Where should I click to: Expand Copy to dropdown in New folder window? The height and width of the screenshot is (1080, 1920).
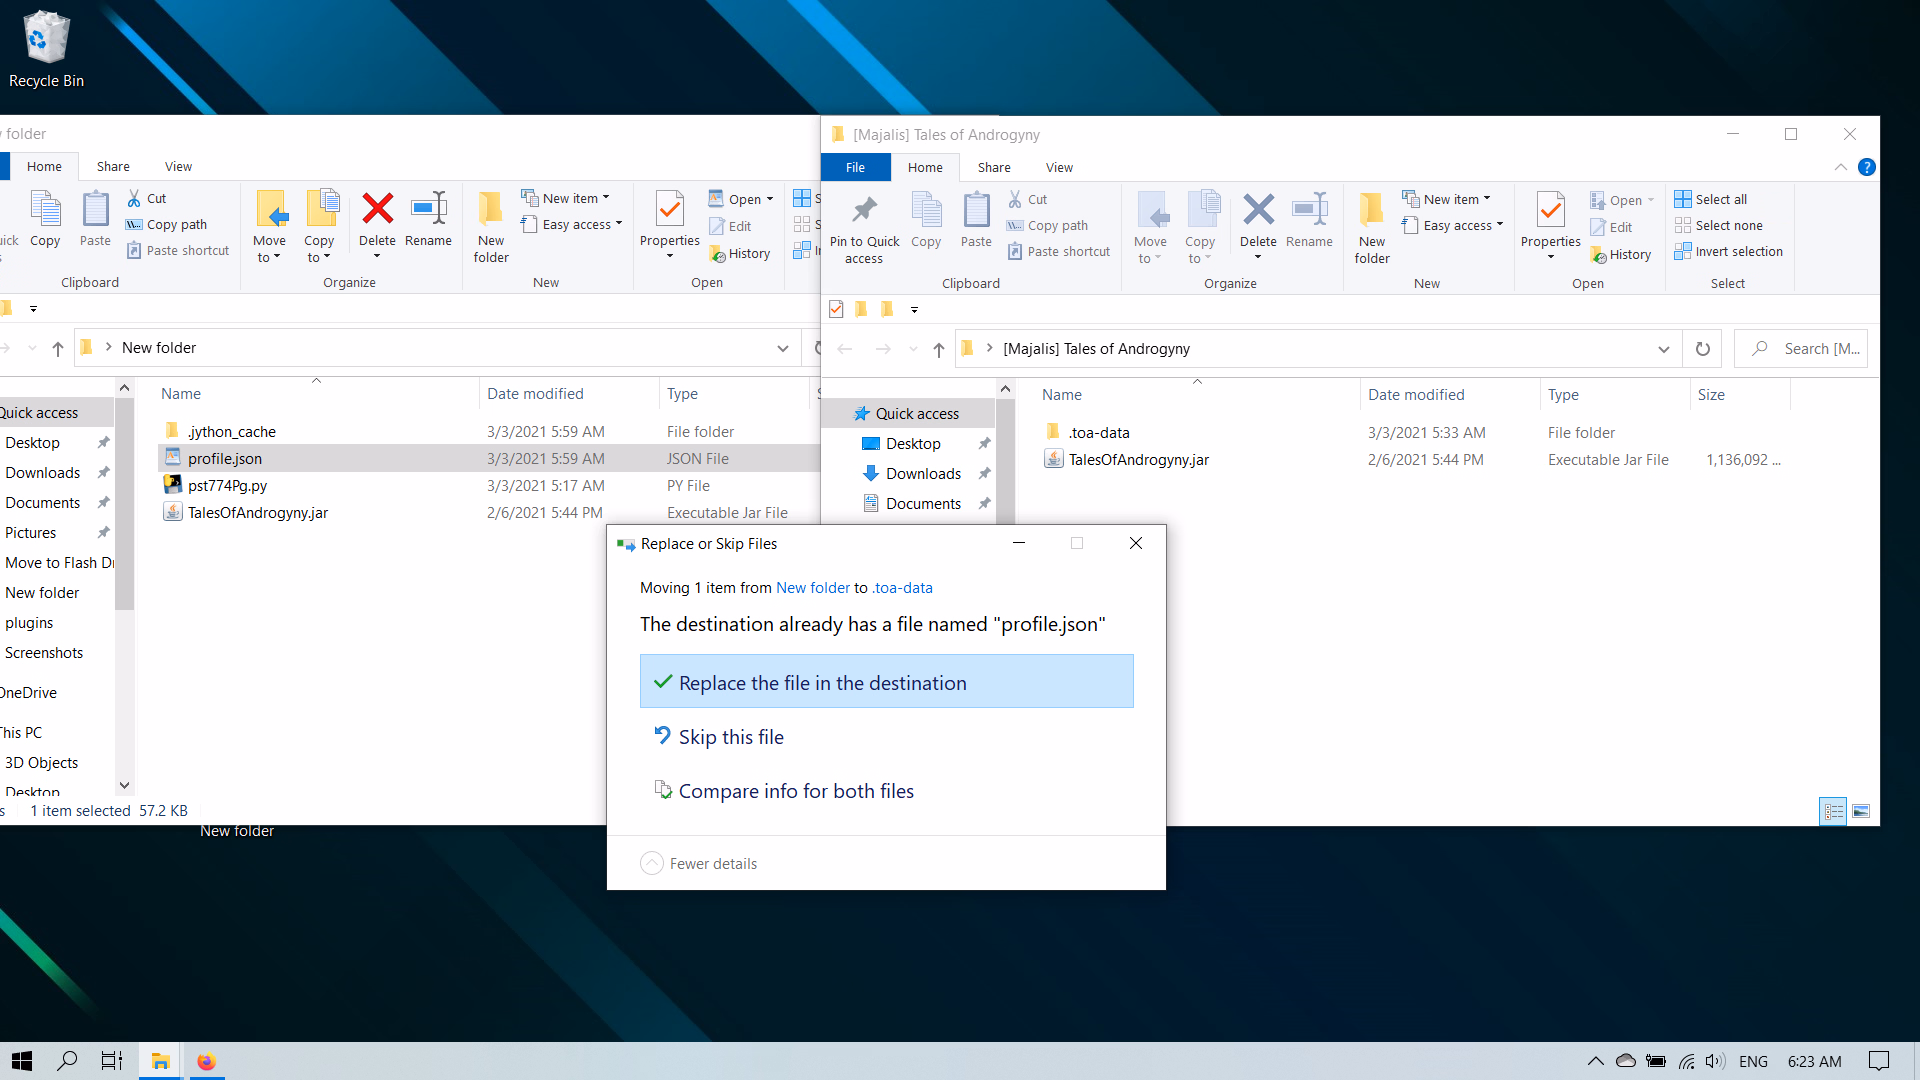(319, 250)
